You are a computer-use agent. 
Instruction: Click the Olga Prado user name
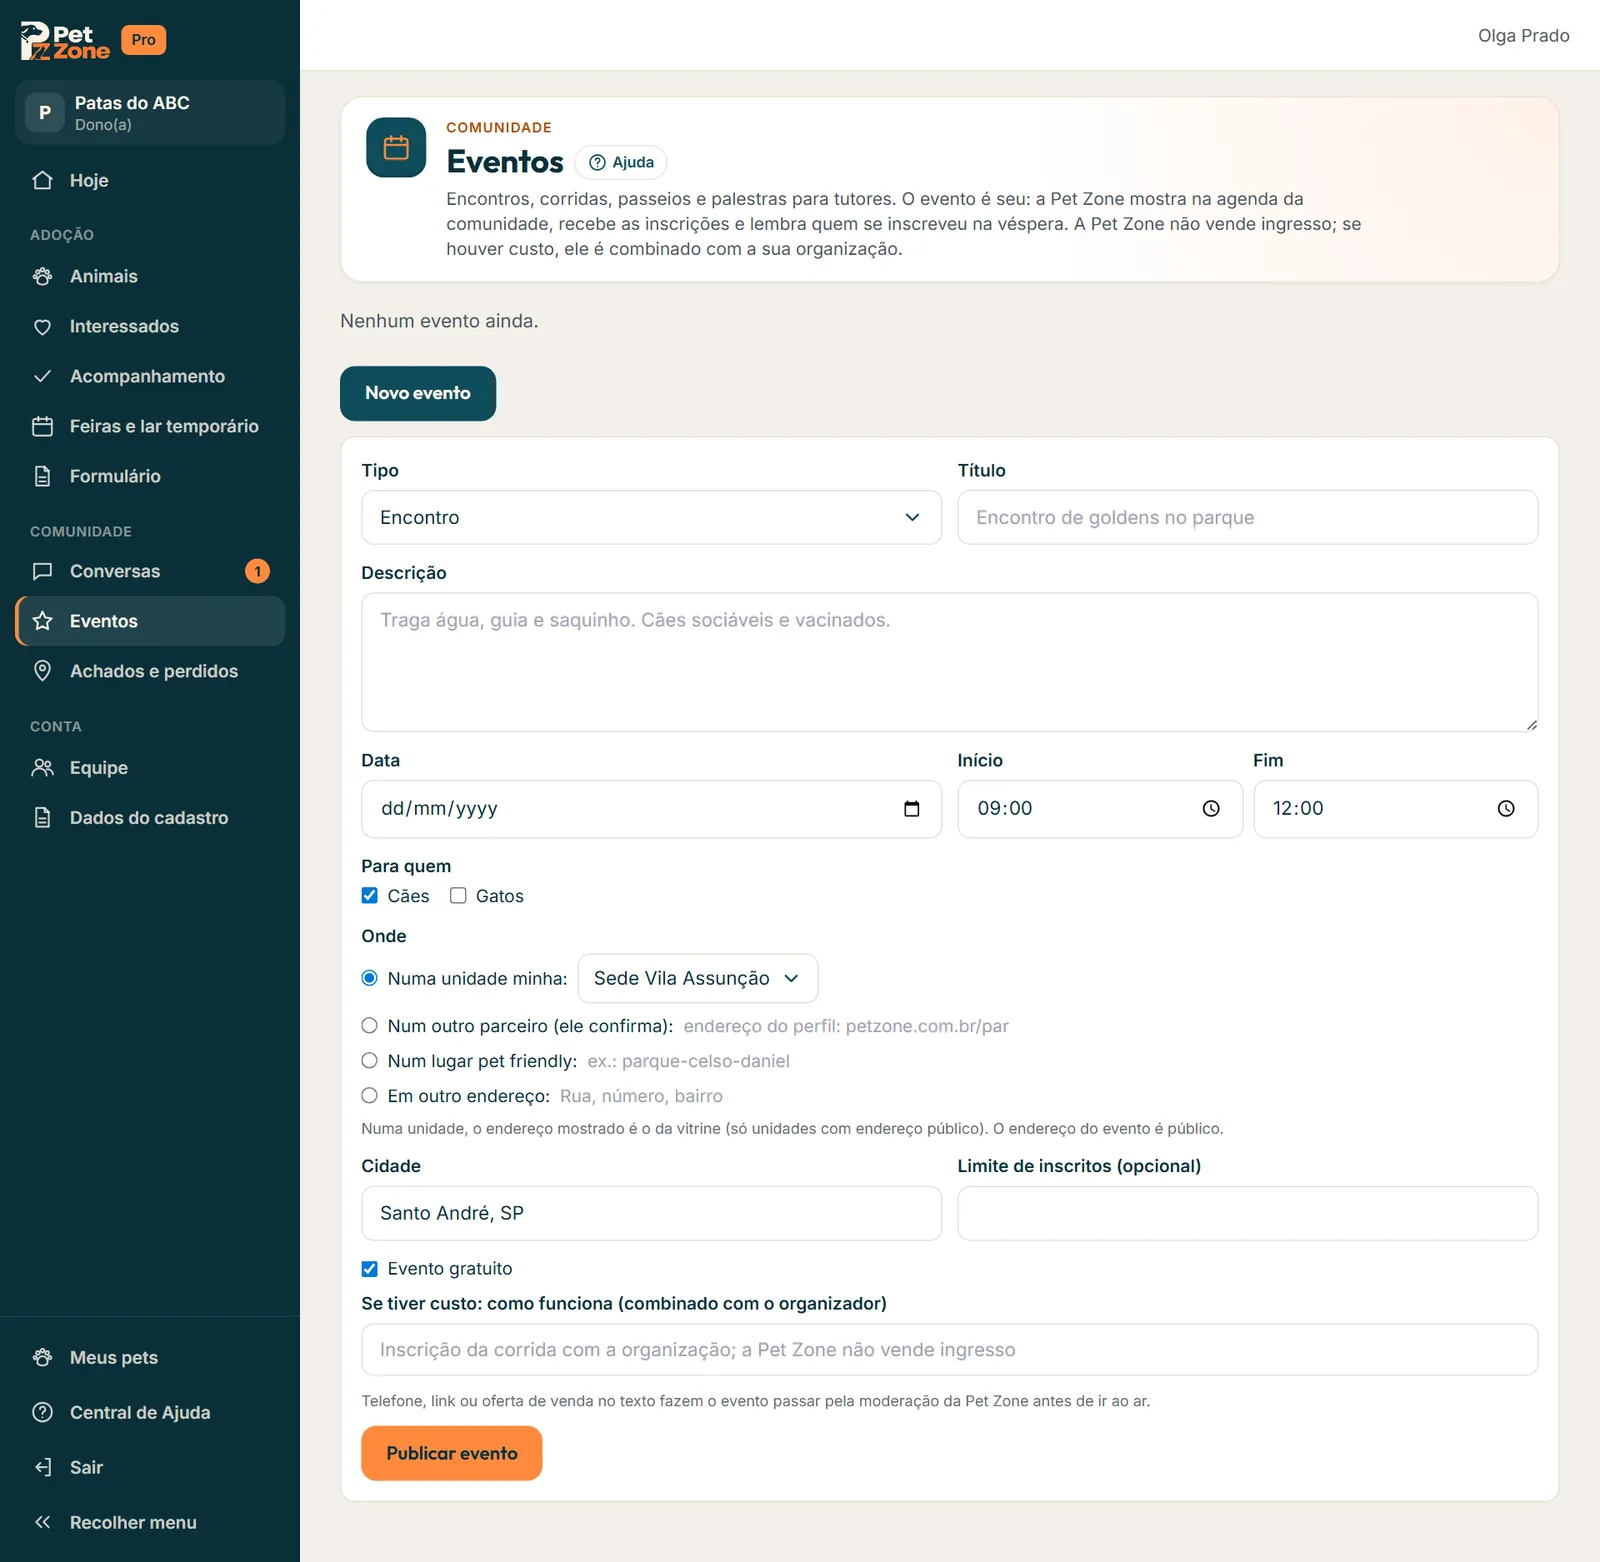[1523, 35]
